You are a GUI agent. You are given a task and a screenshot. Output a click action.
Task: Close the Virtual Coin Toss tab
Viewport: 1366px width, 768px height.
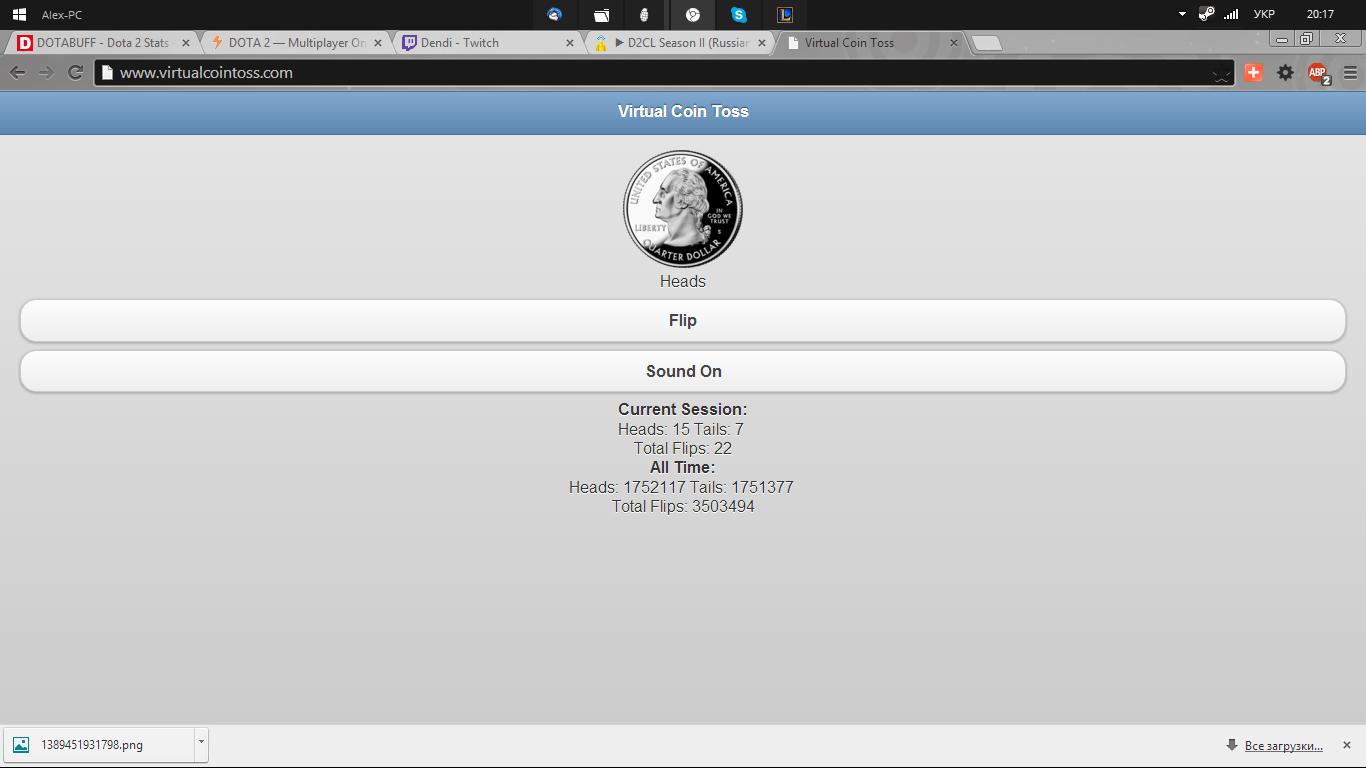954,43
